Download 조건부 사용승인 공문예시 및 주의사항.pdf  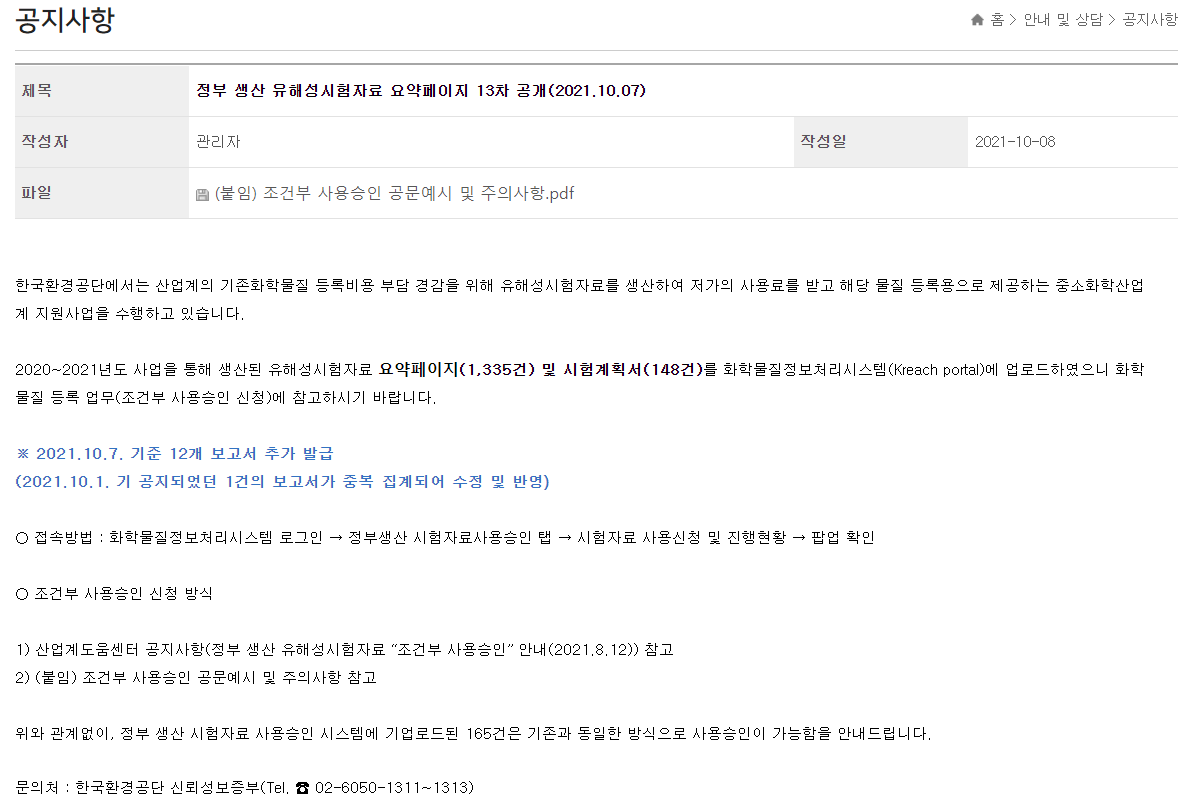(x=394, y=194)
